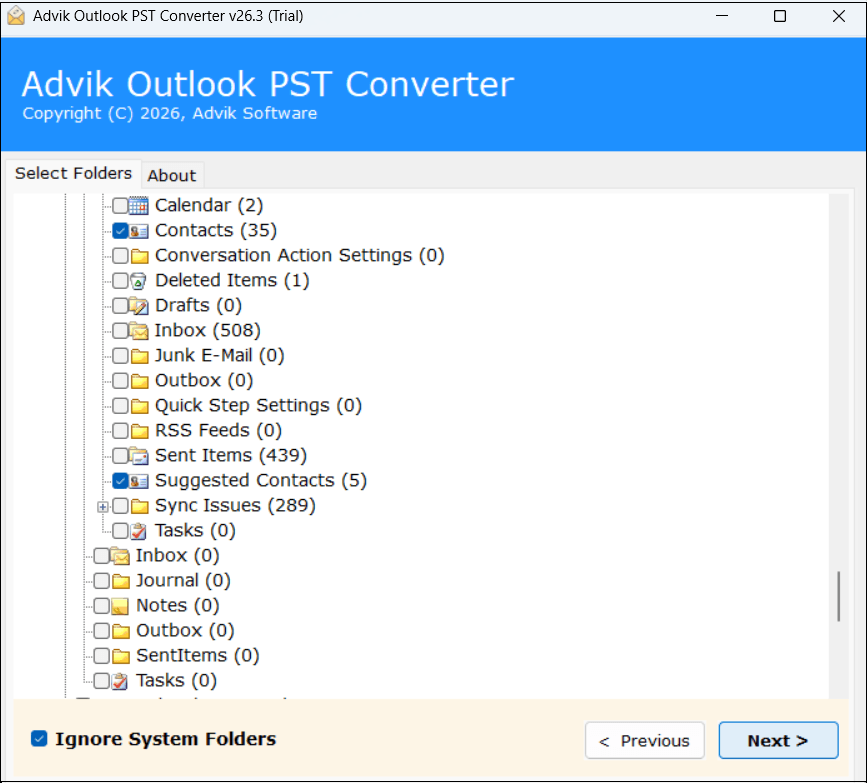Check the Calendar (2) checkbox
Screen dimensions: 867x783
coord(120,206)
